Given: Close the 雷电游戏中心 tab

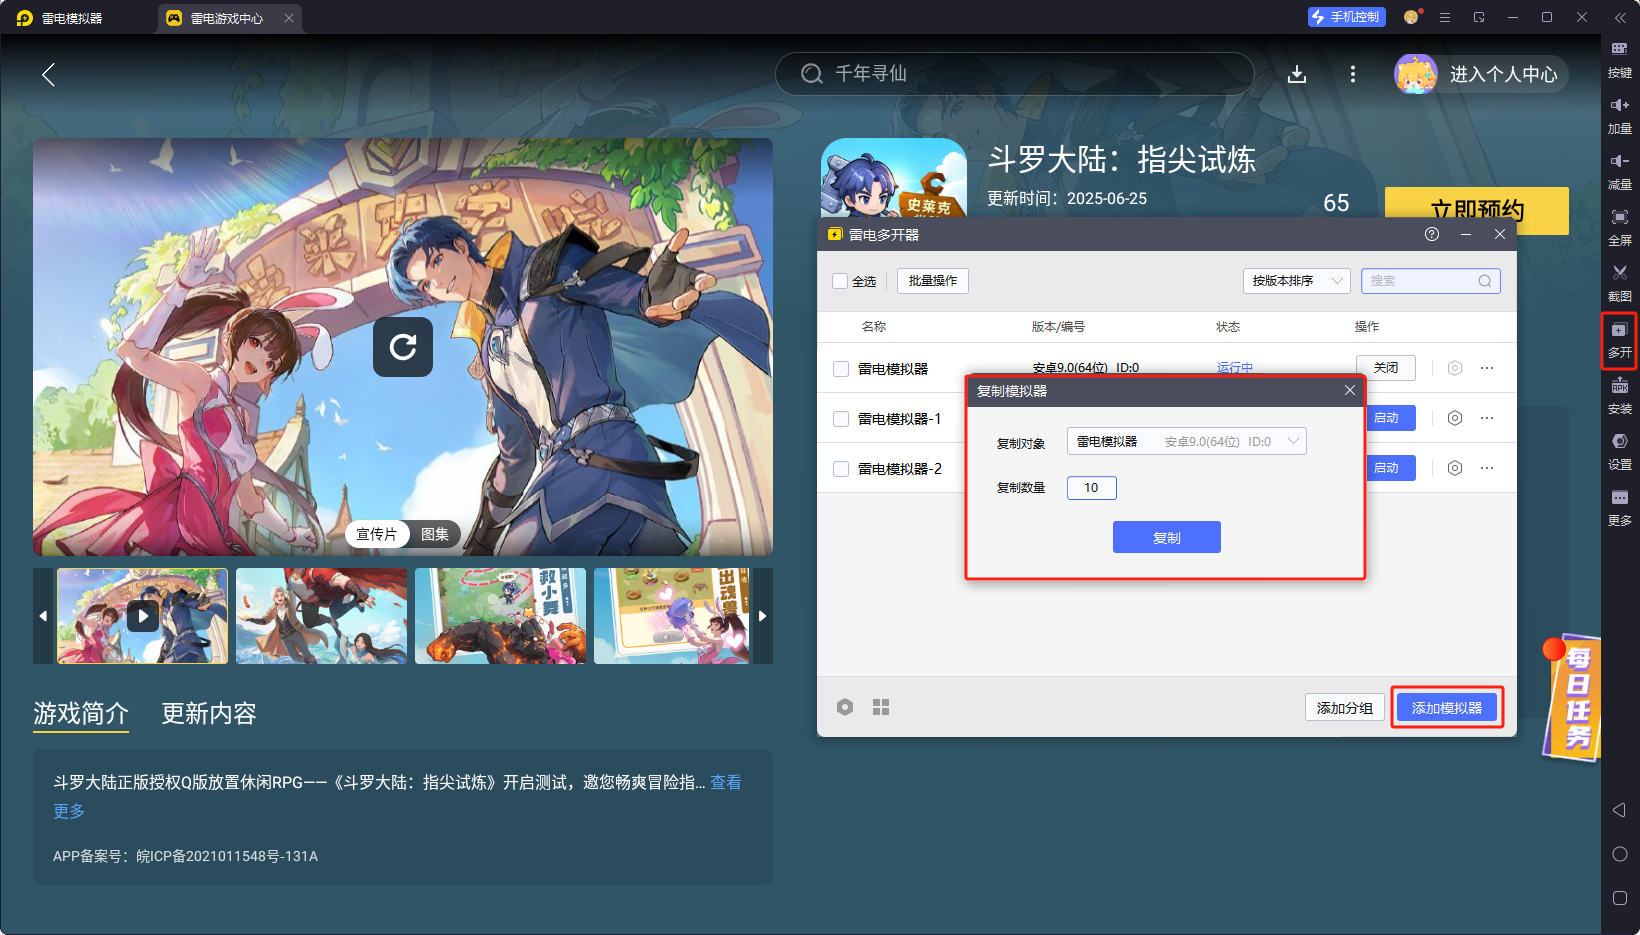Looking at the screenshot, I should (289, 18).
